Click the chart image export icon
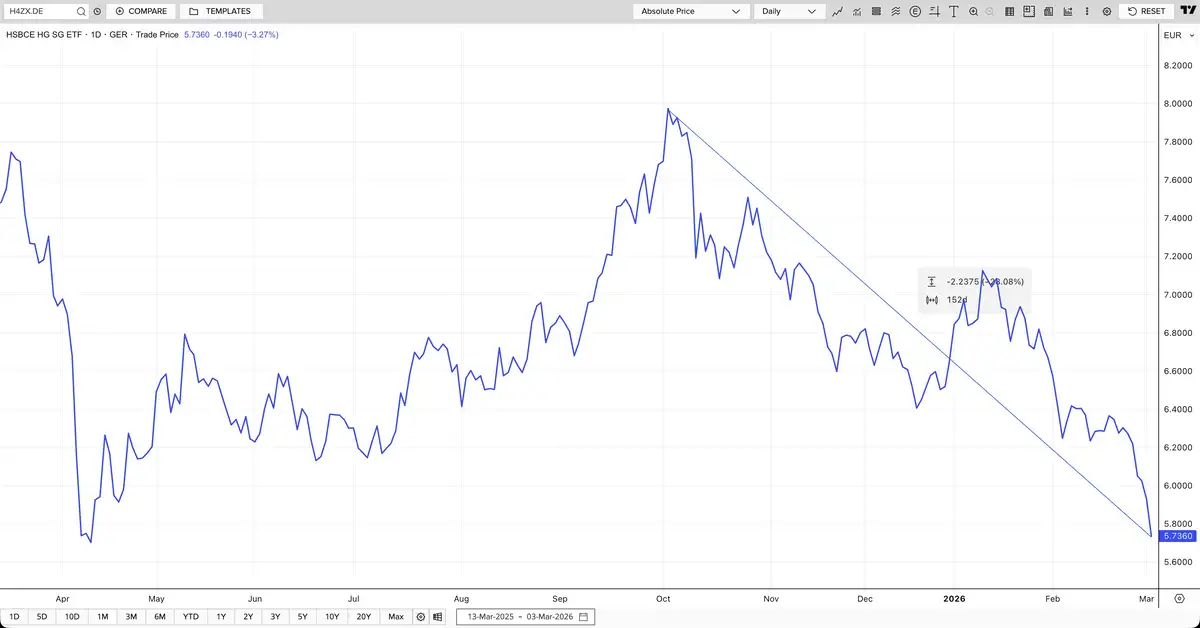This screenshot has width=1200, height=628. pos(1067,11)
